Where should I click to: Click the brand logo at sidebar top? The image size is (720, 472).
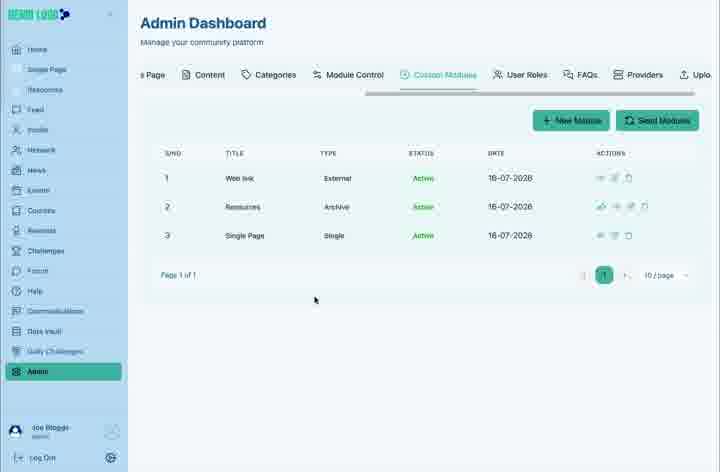click(39, 14)
